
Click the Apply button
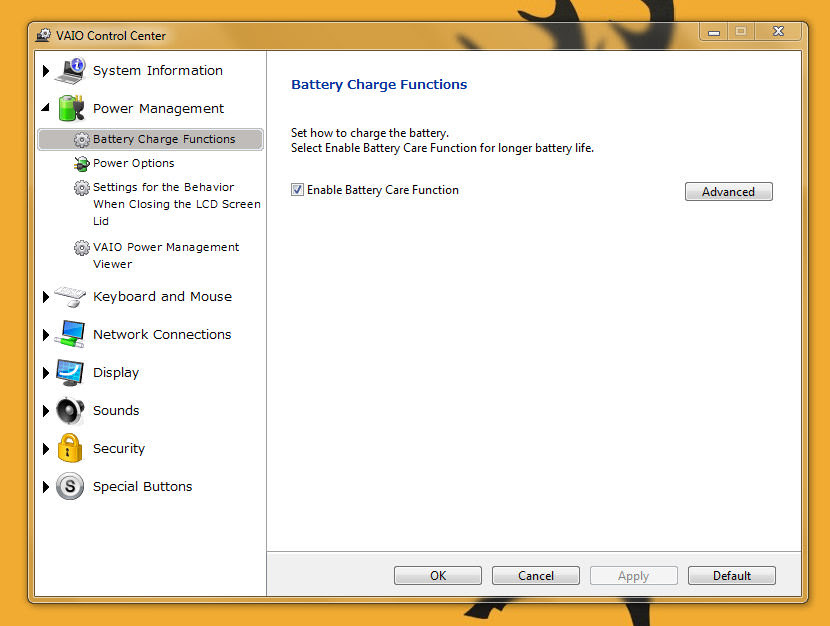pyautogui.click(x=634, y=576)
